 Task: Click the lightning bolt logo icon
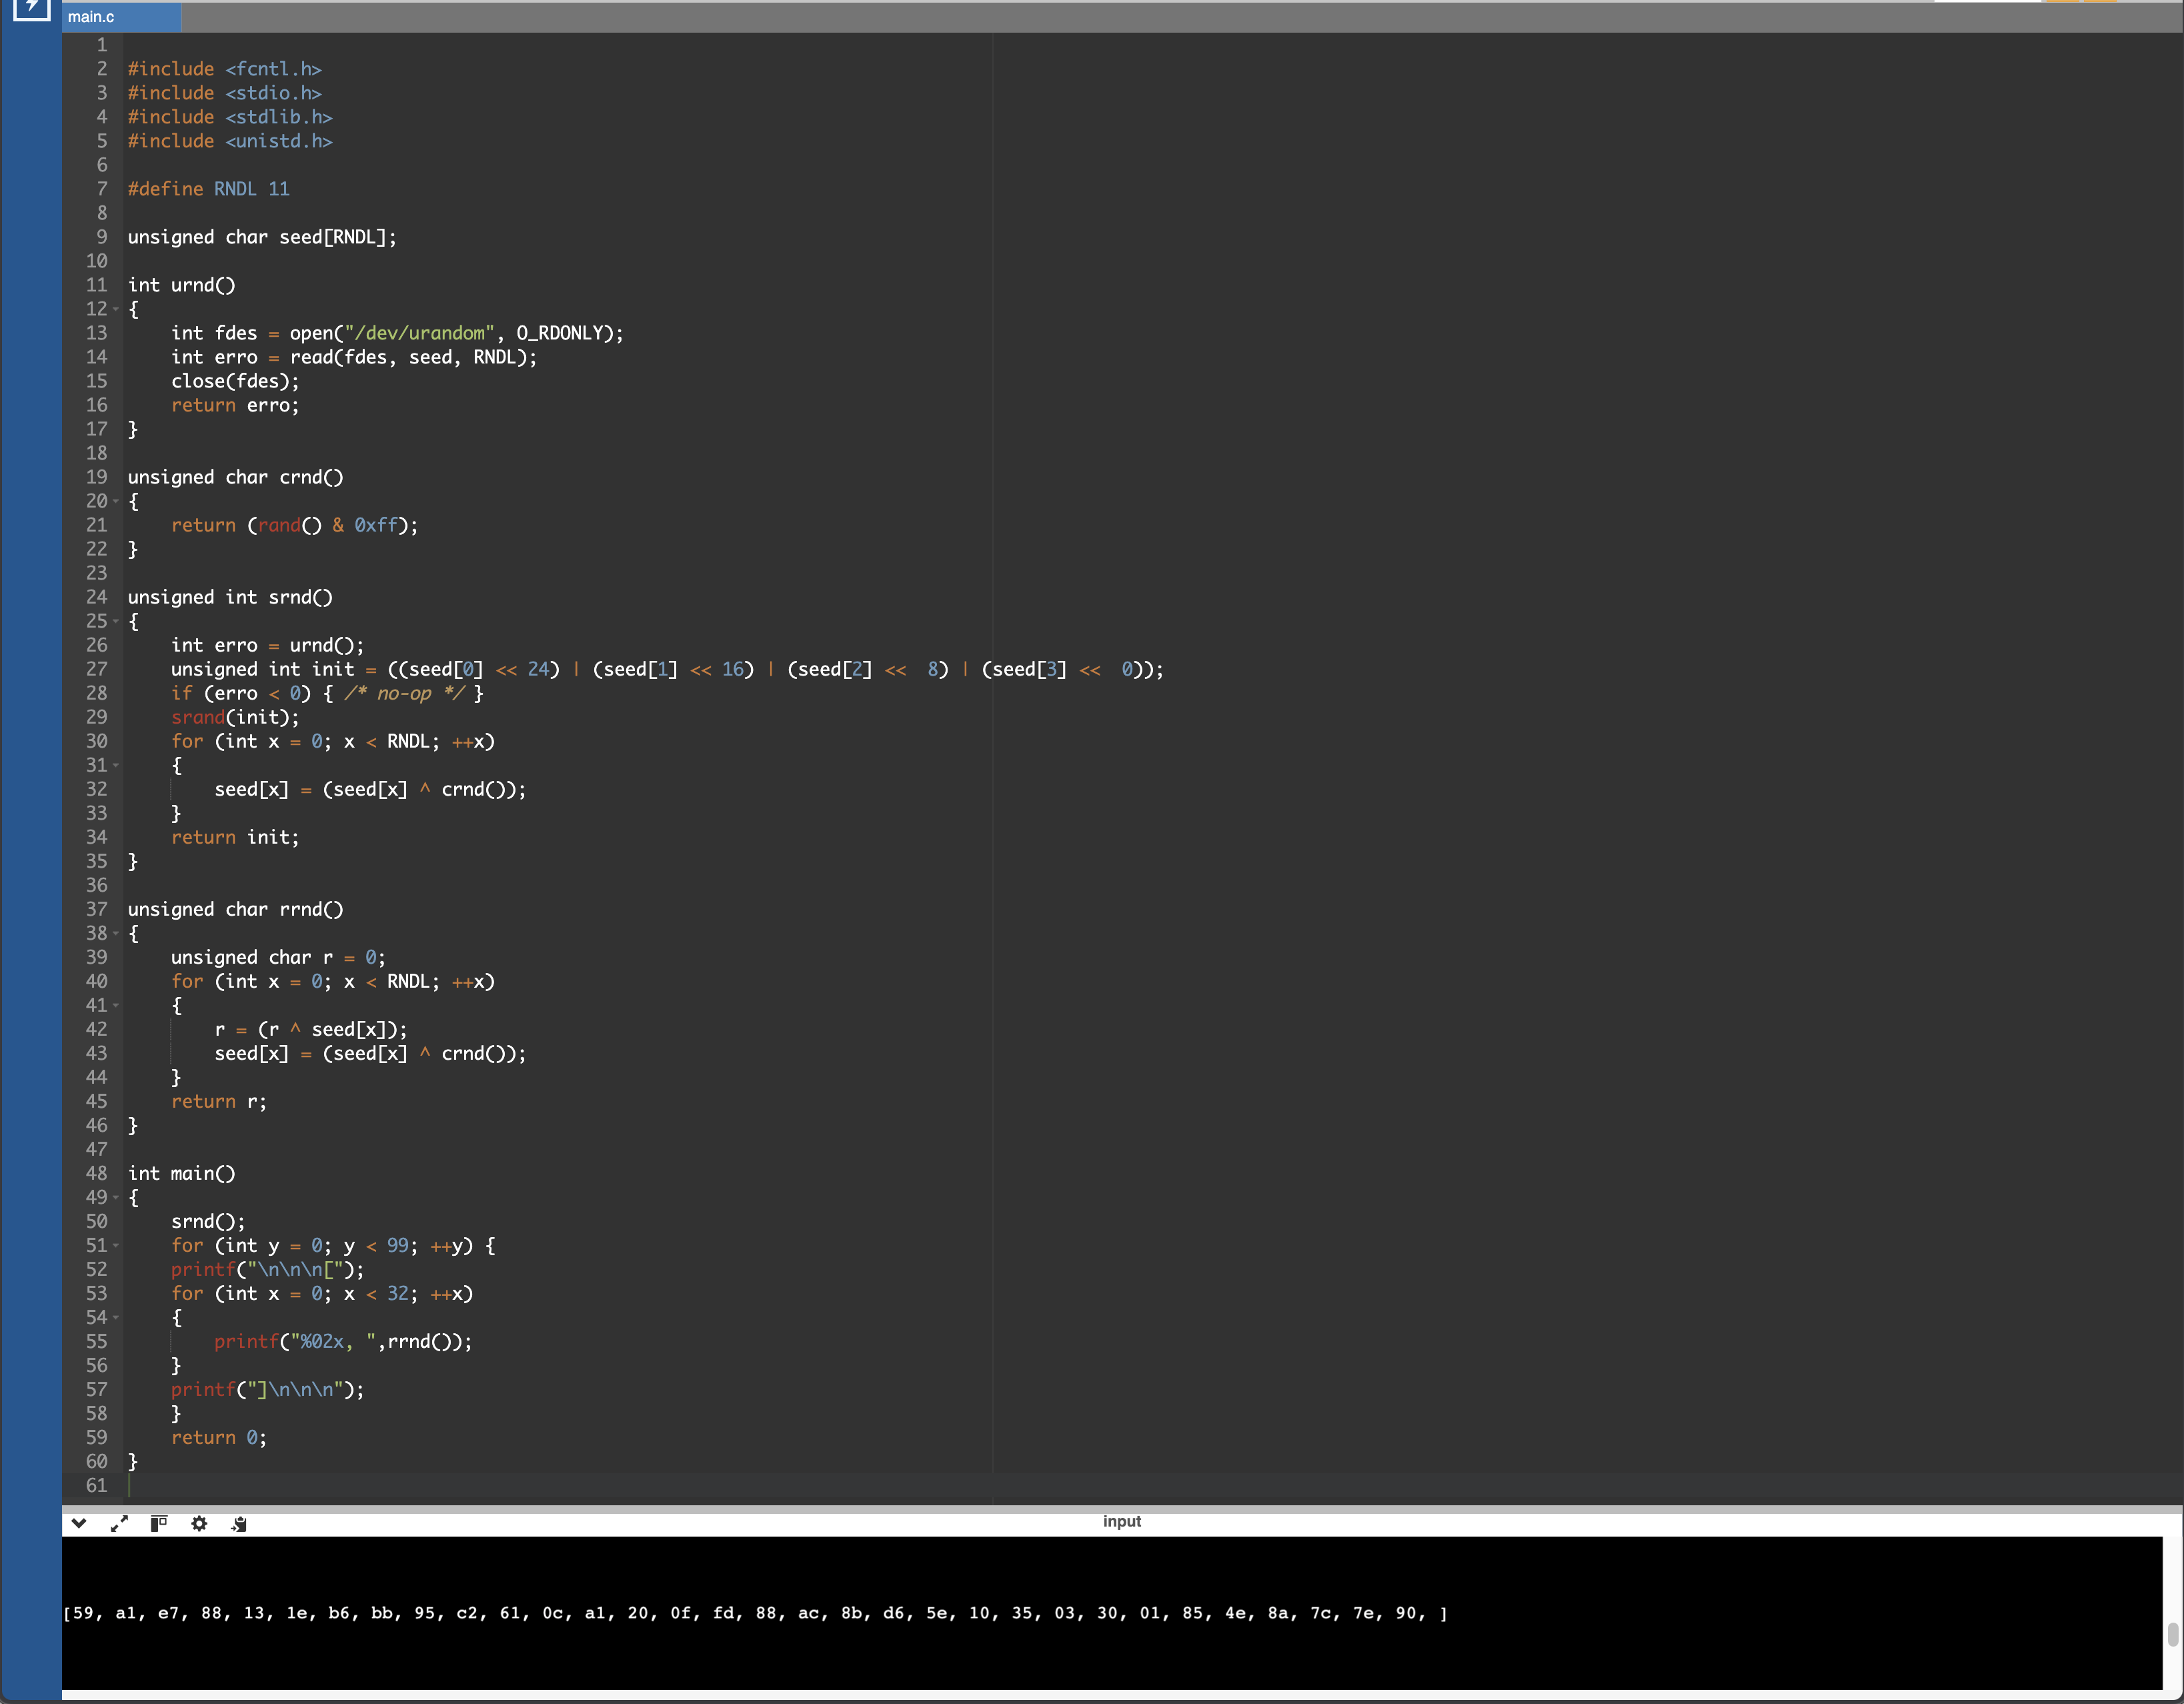pyautogui.click(x=31, y=9)
